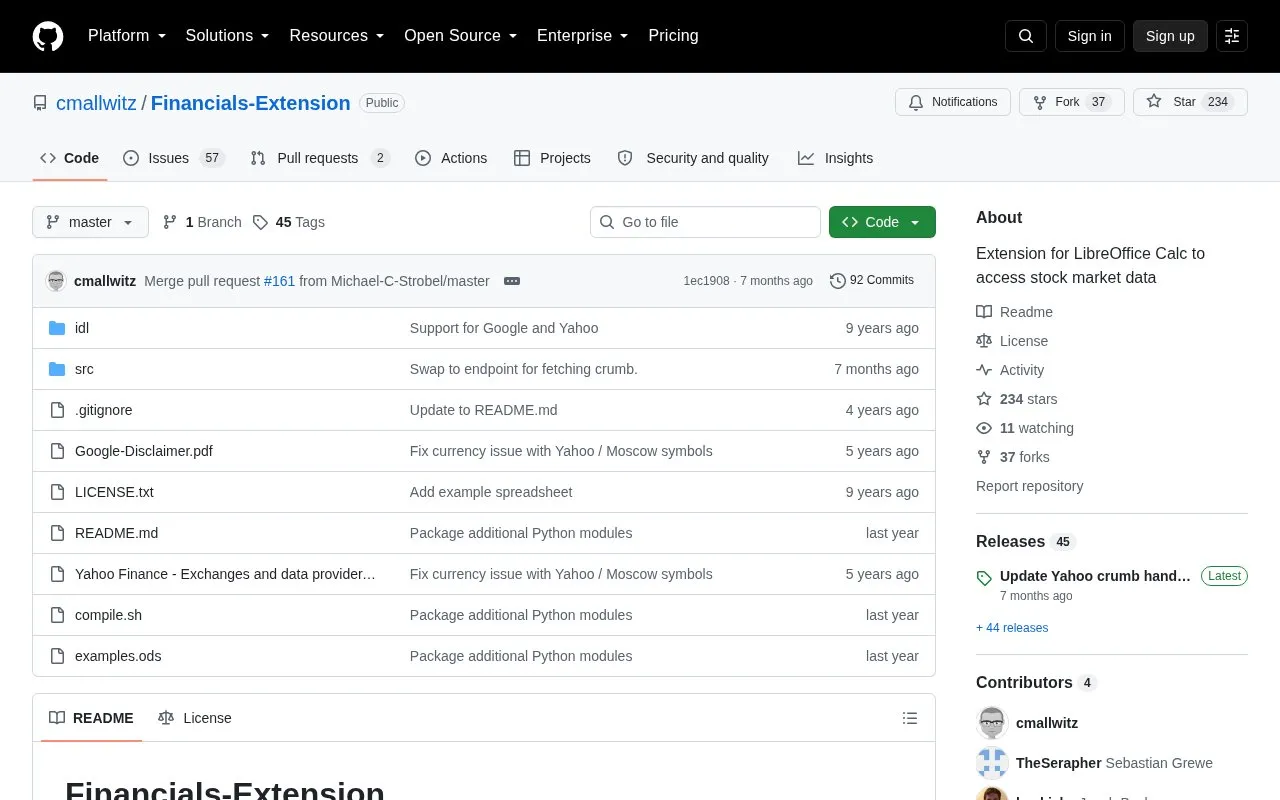Click the Notifications bell button
Screen dimensions: 1280x800
[x=953, y=102]
